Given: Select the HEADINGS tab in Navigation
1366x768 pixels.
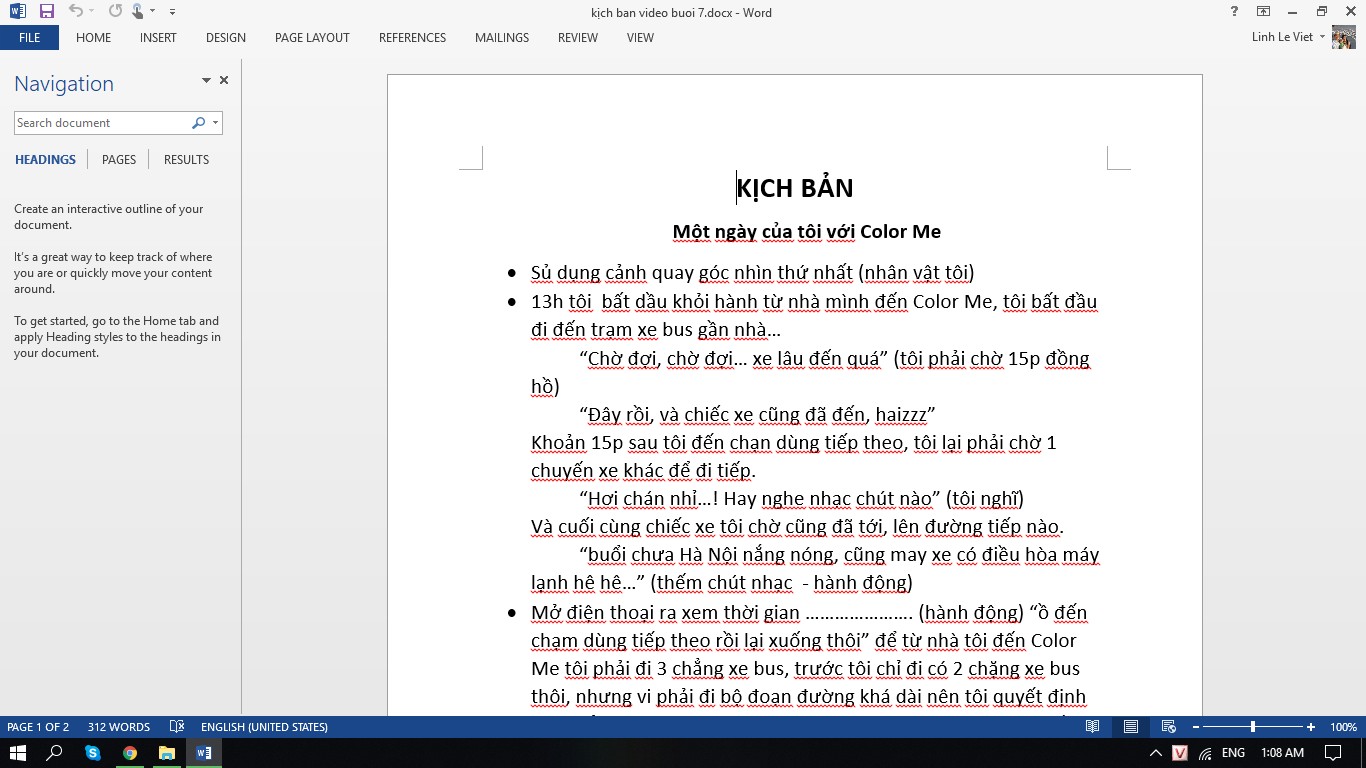Looking at the screenshot, I should pyautogui.click(x=45, y=160).
